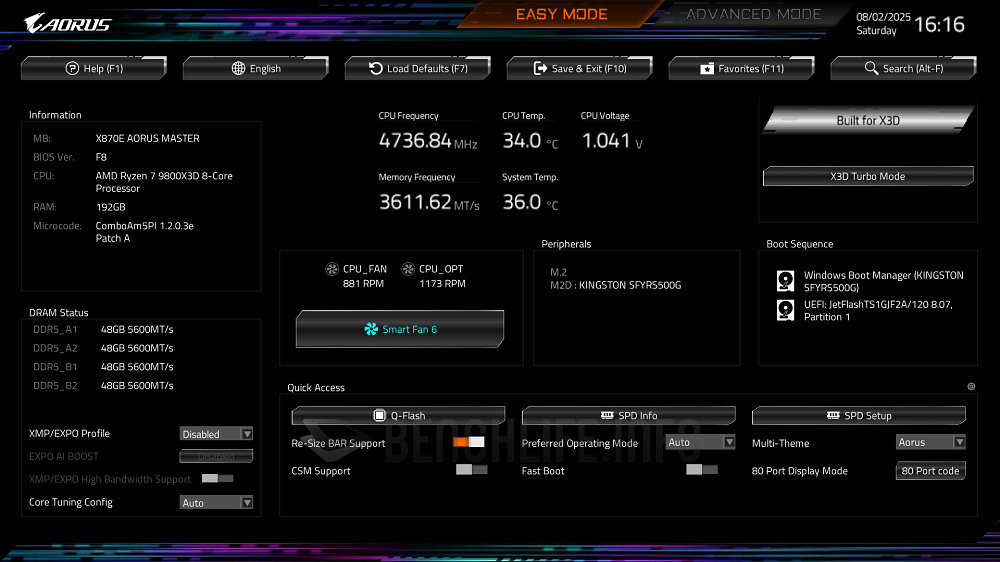Click the Windows Boot Manager drive icon
Image resolution: width=1000 pixels, height=562 pixels.
click(785, 281)
